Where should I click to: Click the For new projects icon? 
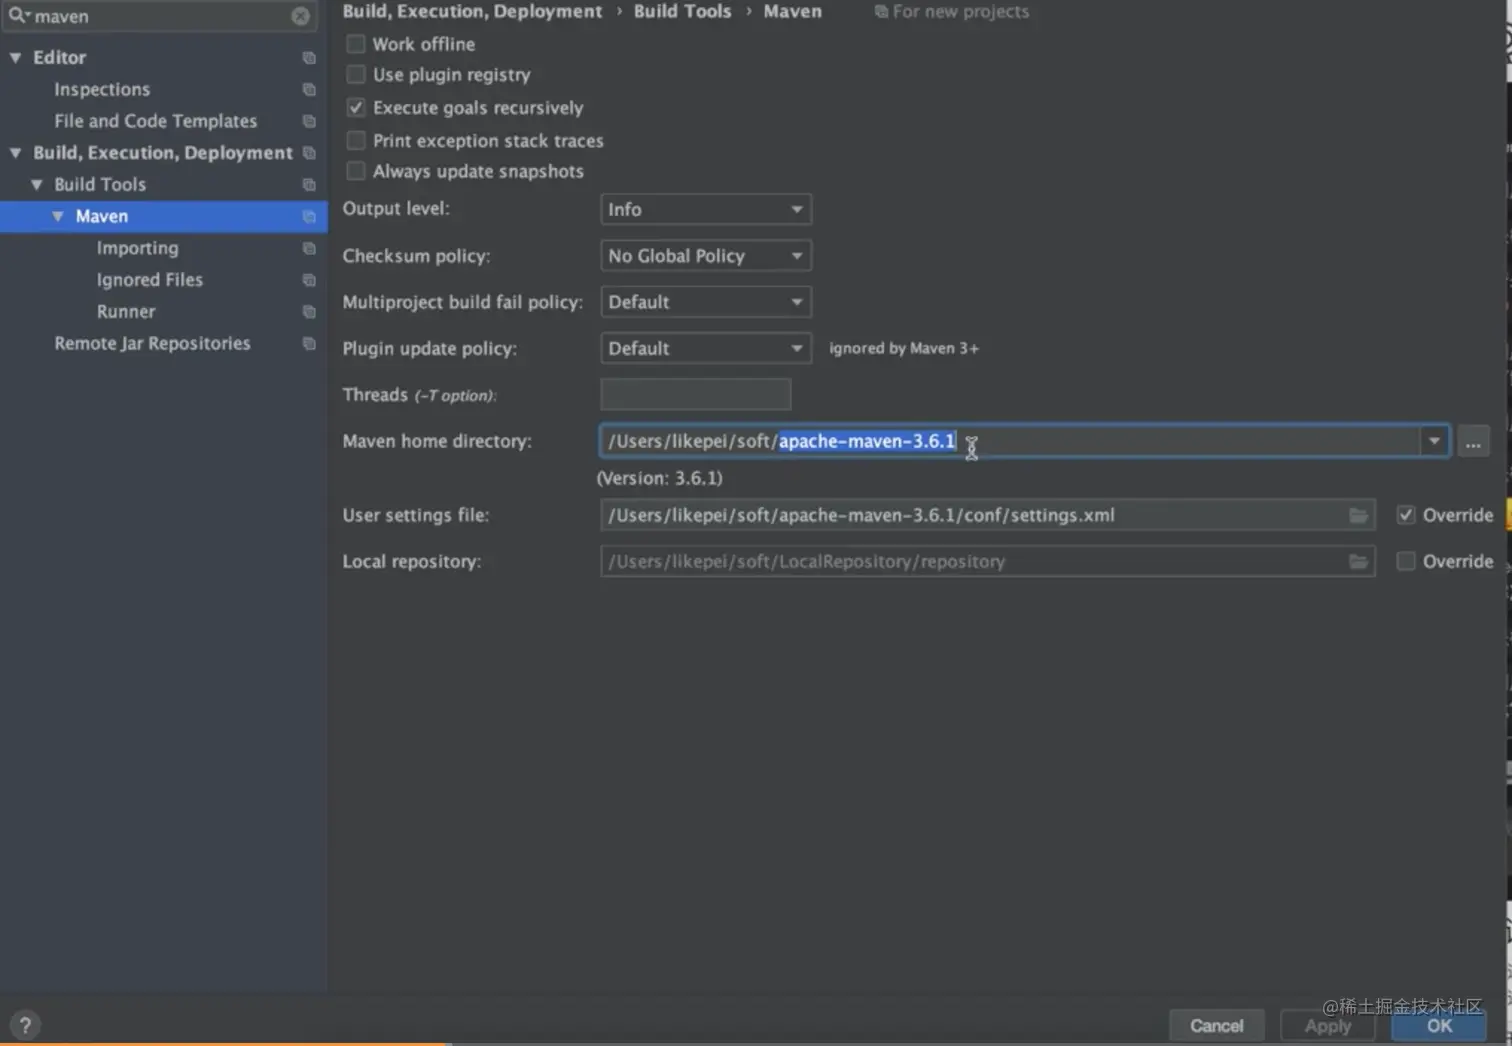pyautogui.click(x=881, y=12)
